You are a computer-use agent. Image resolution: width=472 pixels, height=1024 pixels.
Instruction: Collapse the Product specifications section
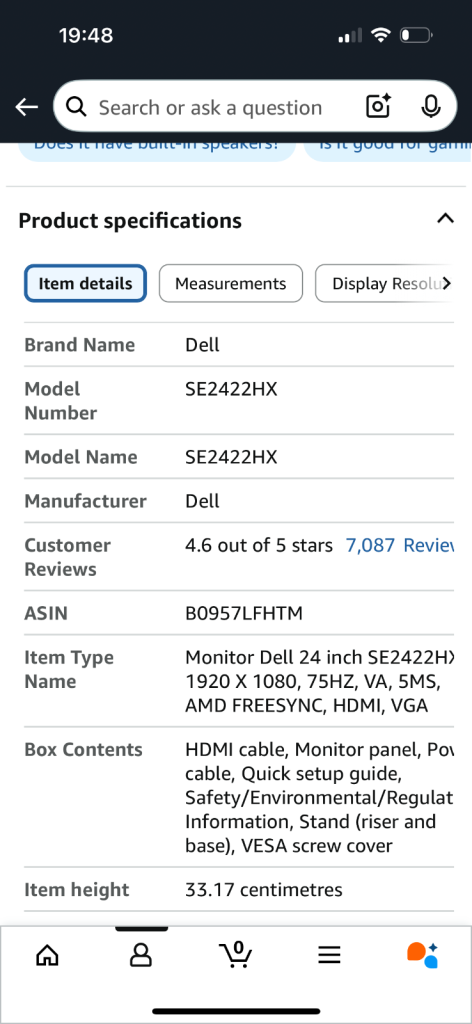[x=445, y=219]
